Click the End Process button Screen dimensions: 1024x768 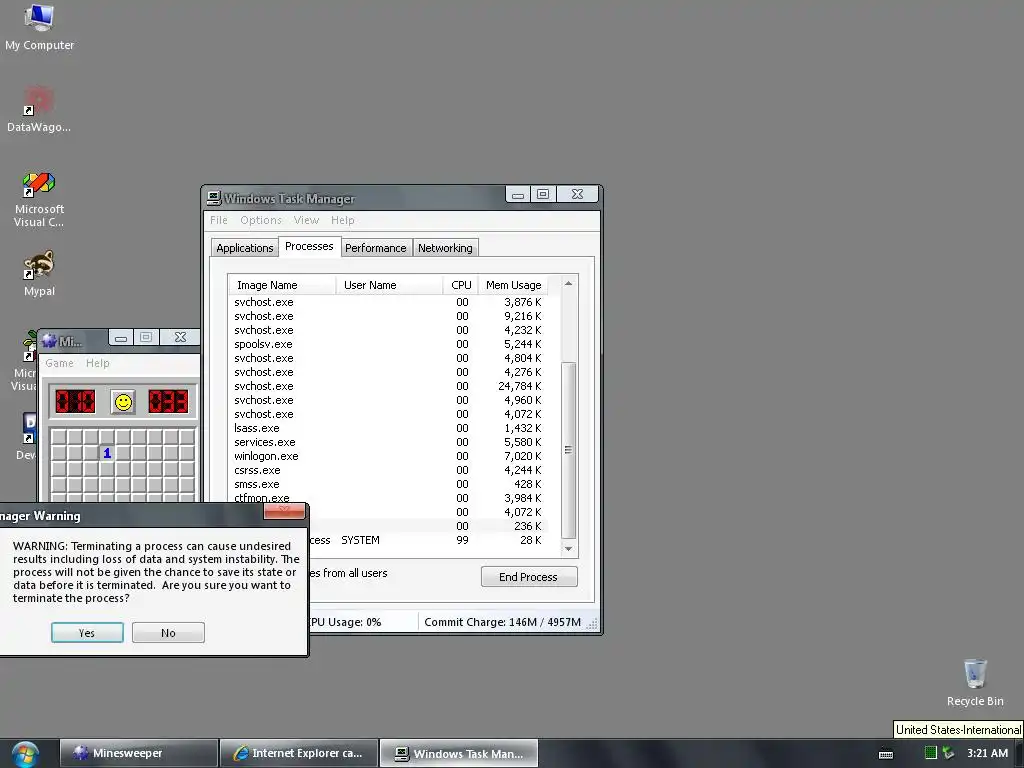pos(529,577)
